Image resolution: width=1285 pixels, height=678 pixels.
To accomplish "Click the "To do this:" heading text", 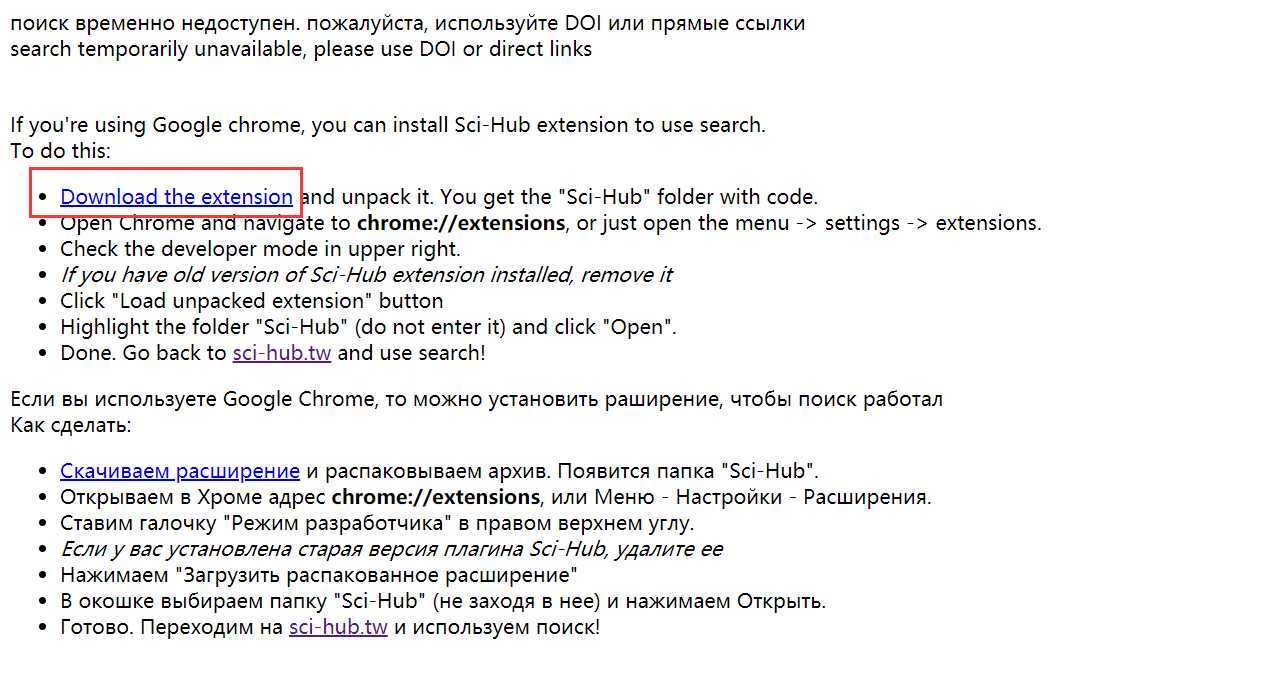I will tap(60, 151).
